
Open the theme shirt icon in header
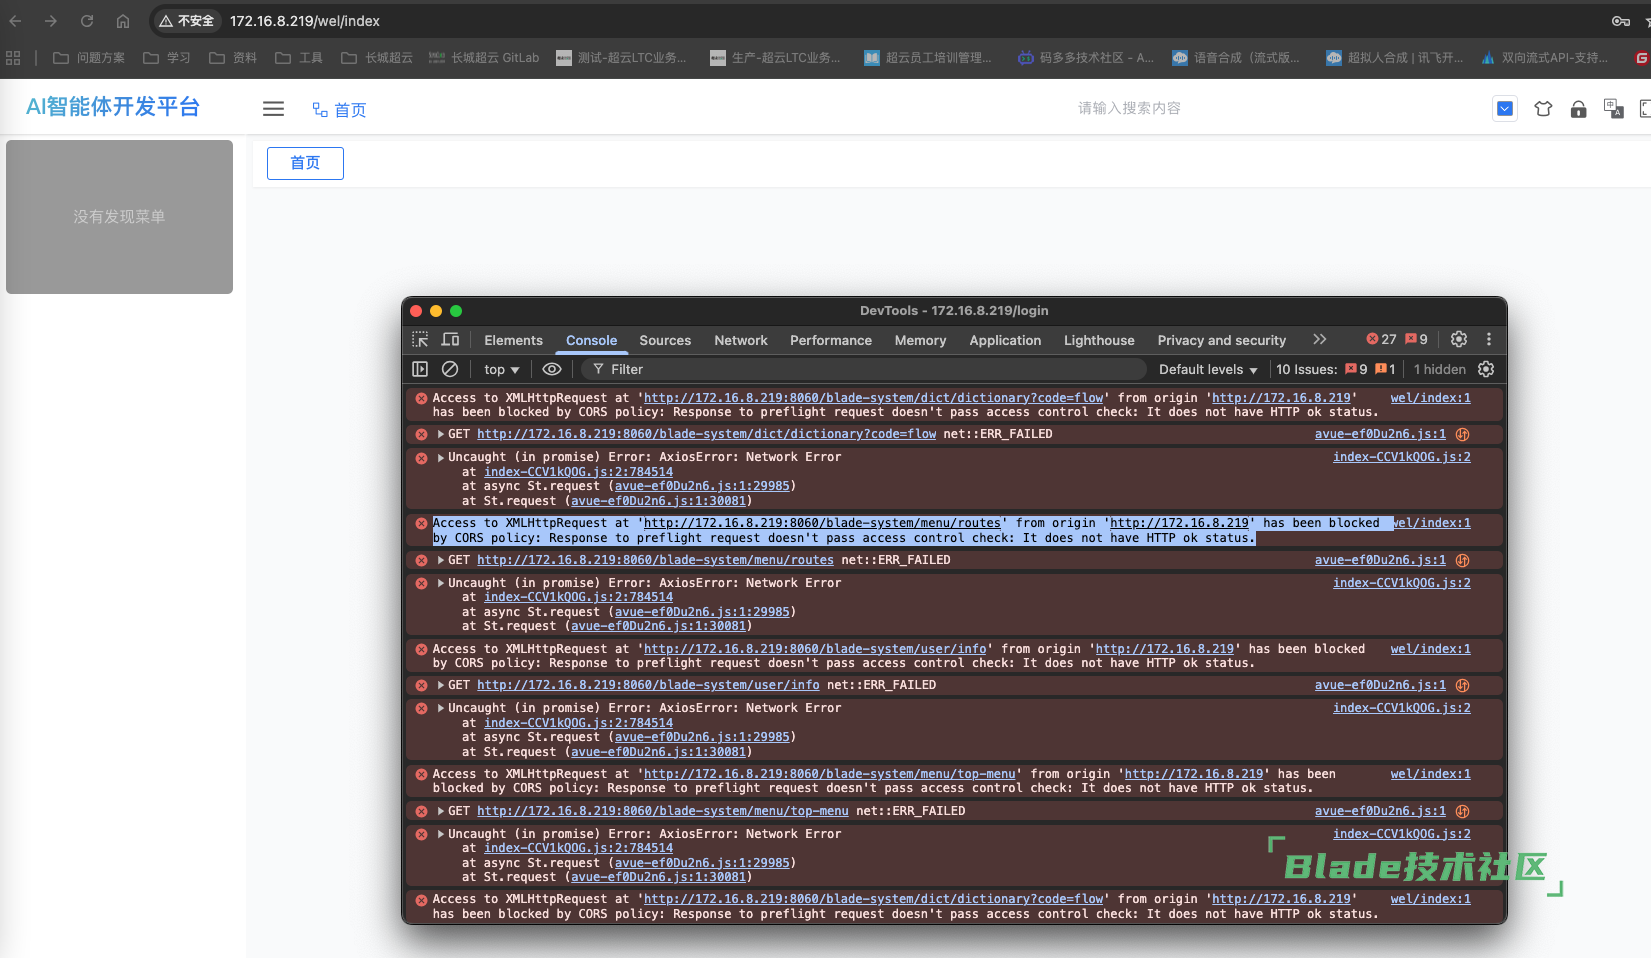(x=1543, y=108)
